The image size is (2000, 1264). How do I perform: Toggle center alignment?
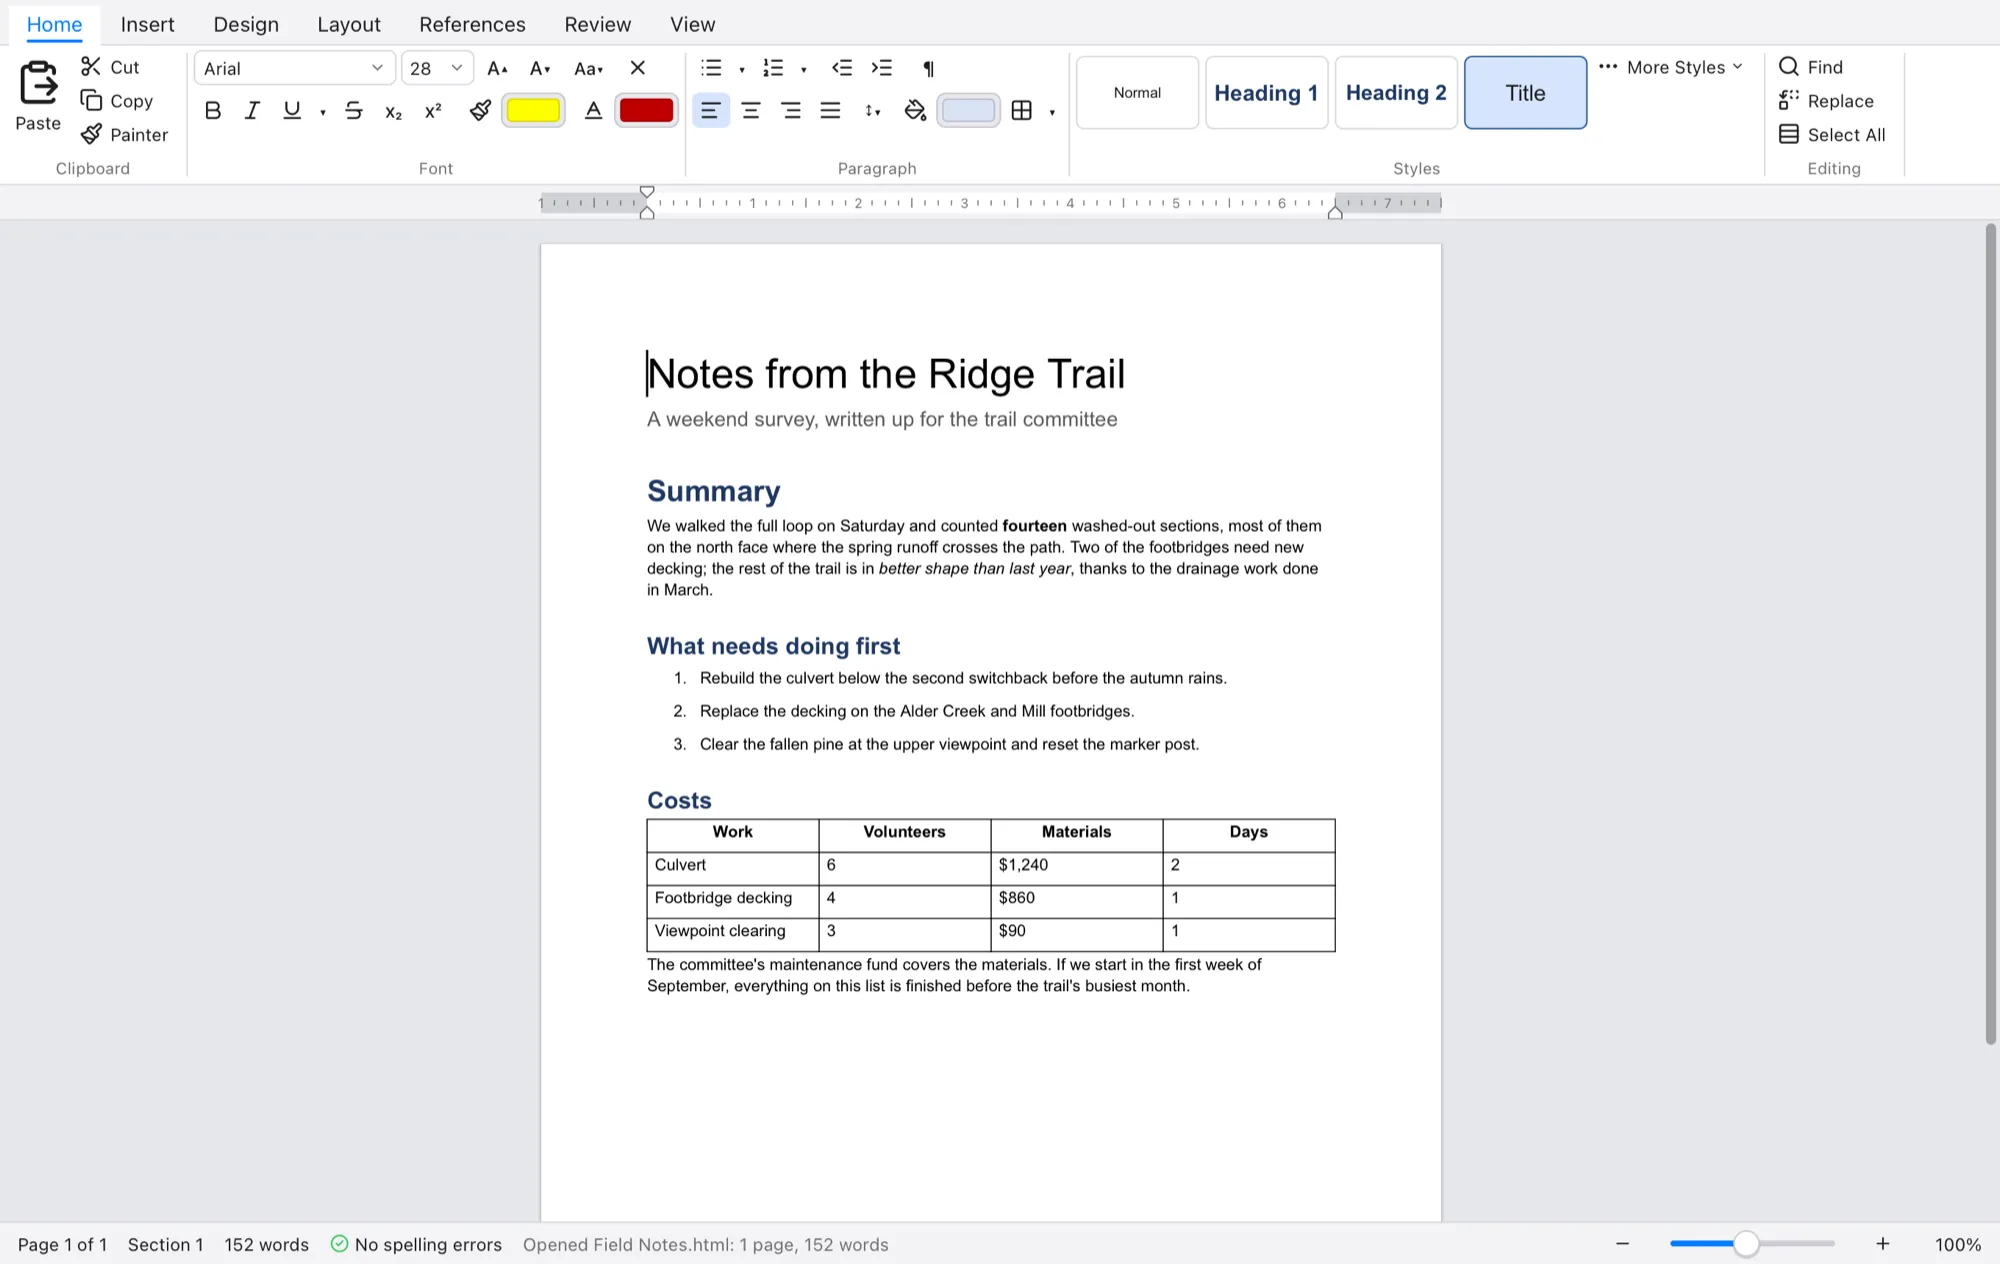tap(750, 111)
